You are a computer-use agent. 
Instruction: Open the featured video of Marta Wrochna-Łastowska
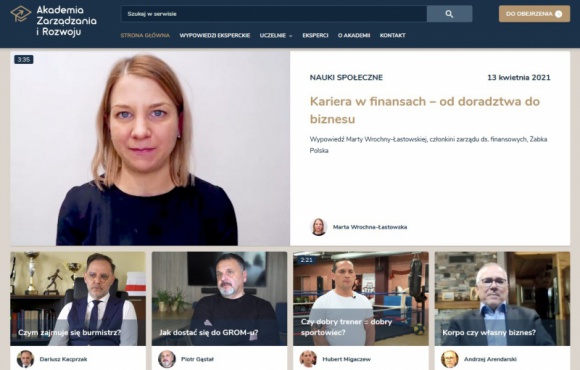[150, 148]
